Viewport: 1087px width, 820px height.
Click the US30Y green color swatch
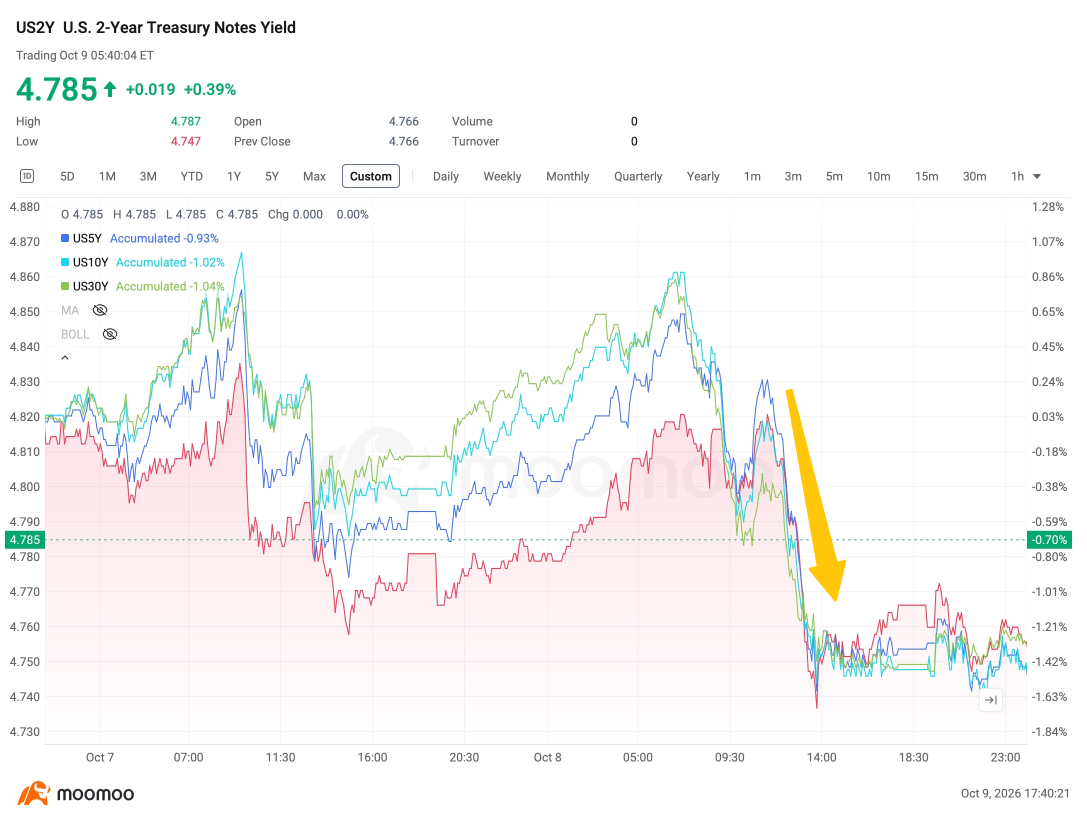(x=65, y=286)
